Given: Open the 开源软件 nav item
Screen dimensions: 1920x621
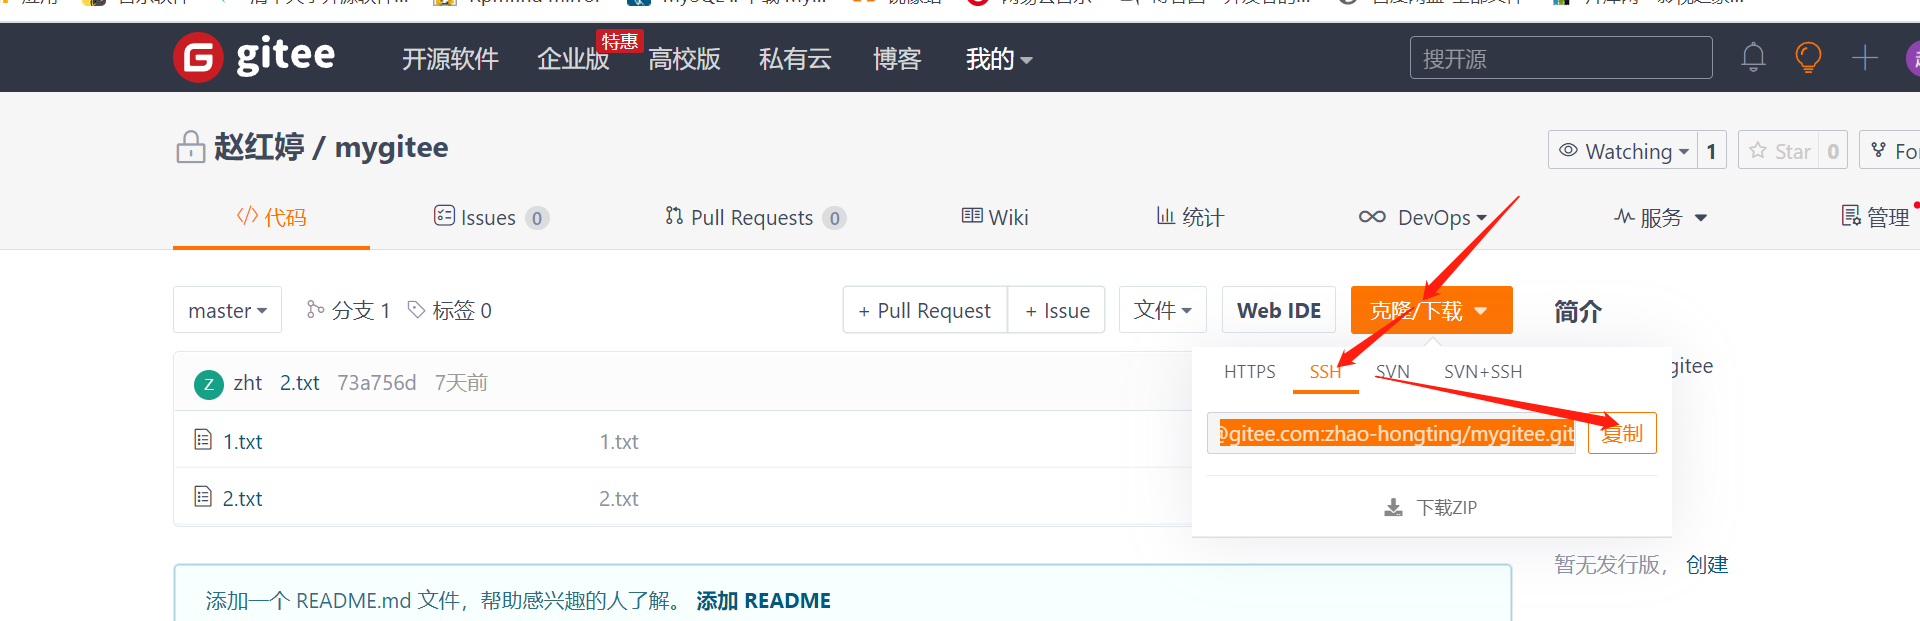Looking at the screenshot, I should point(450,59).
